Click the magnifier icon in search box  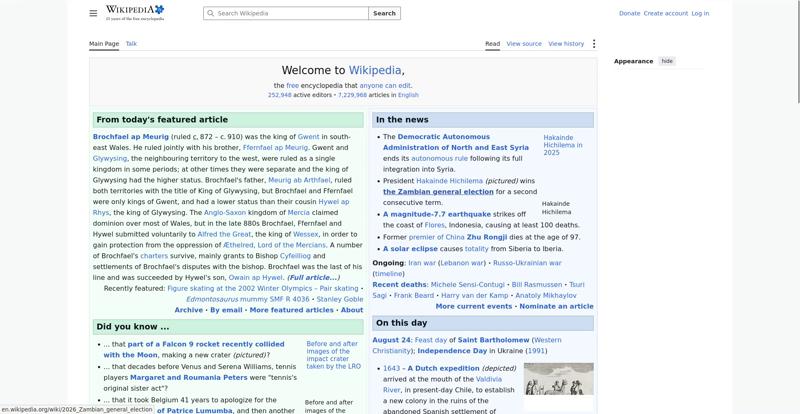(210, 13)
